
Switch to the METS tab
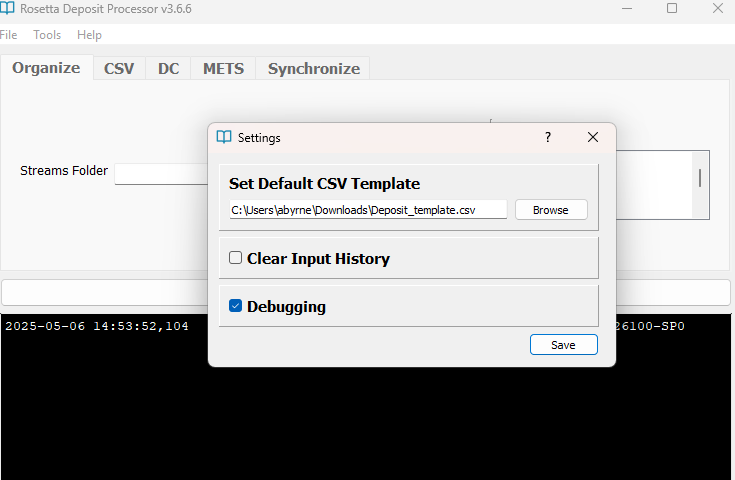tap(223, 69)
